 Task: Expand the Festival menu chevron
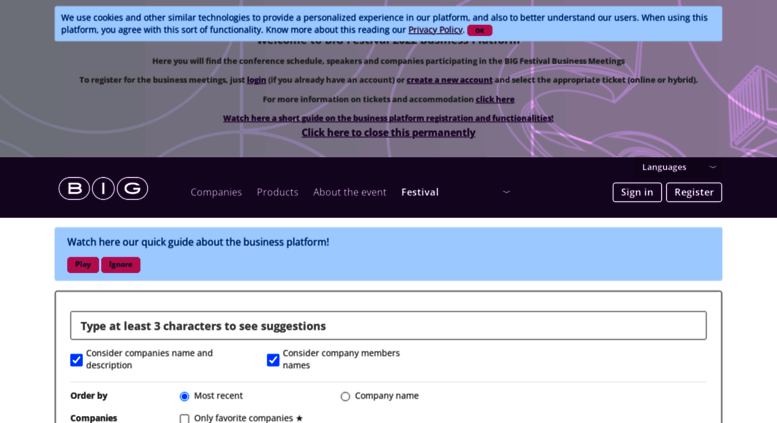(506, 192)
